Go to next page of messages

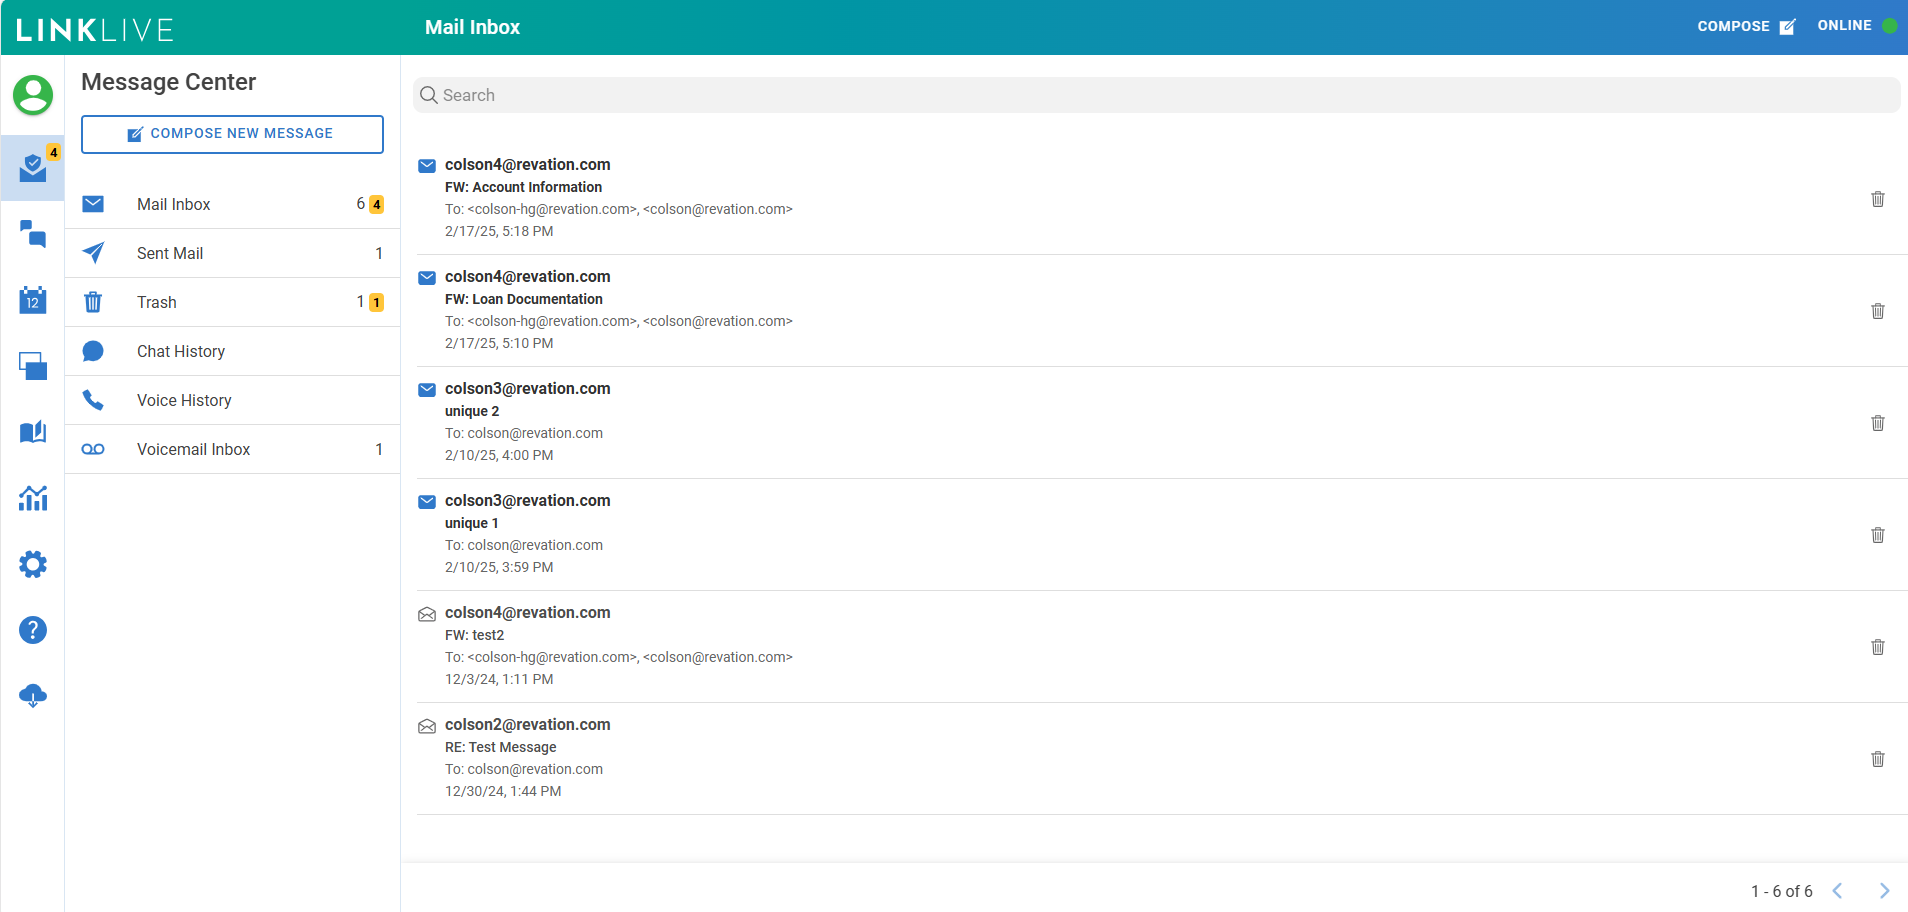(x=1884, y=891)
